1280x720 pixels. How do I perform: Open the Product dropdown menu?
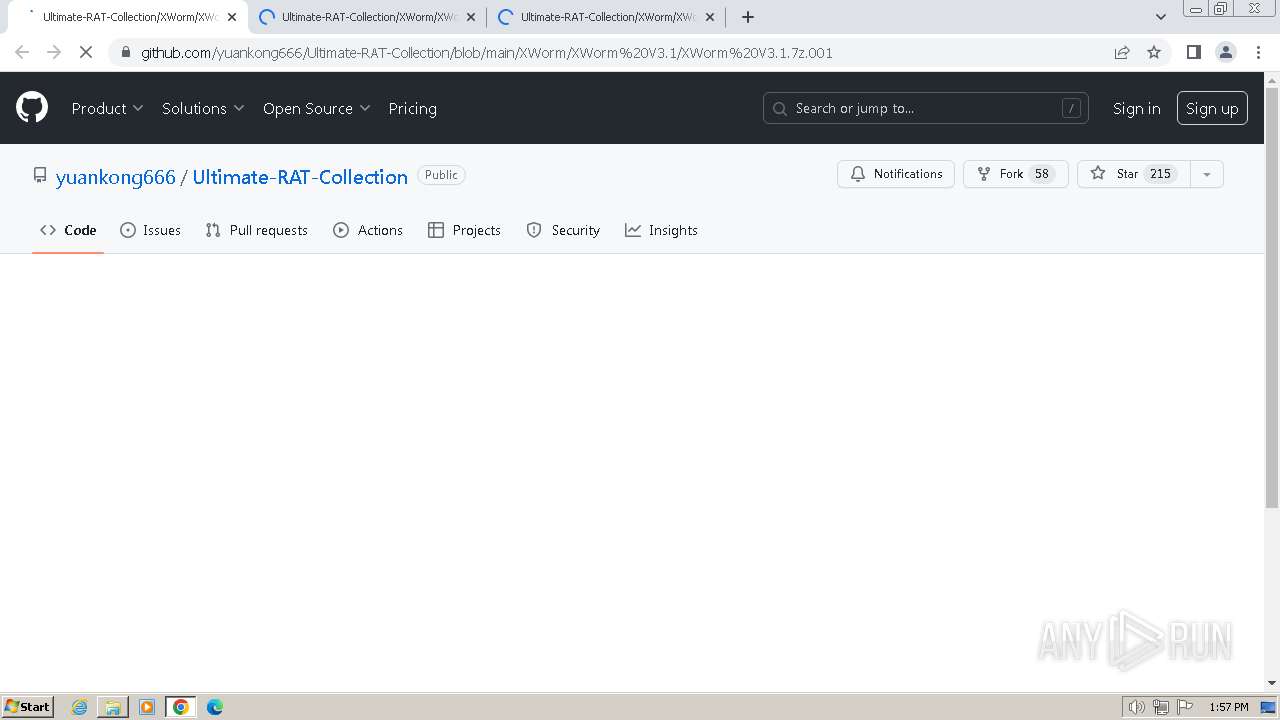[x=107, y=108]
